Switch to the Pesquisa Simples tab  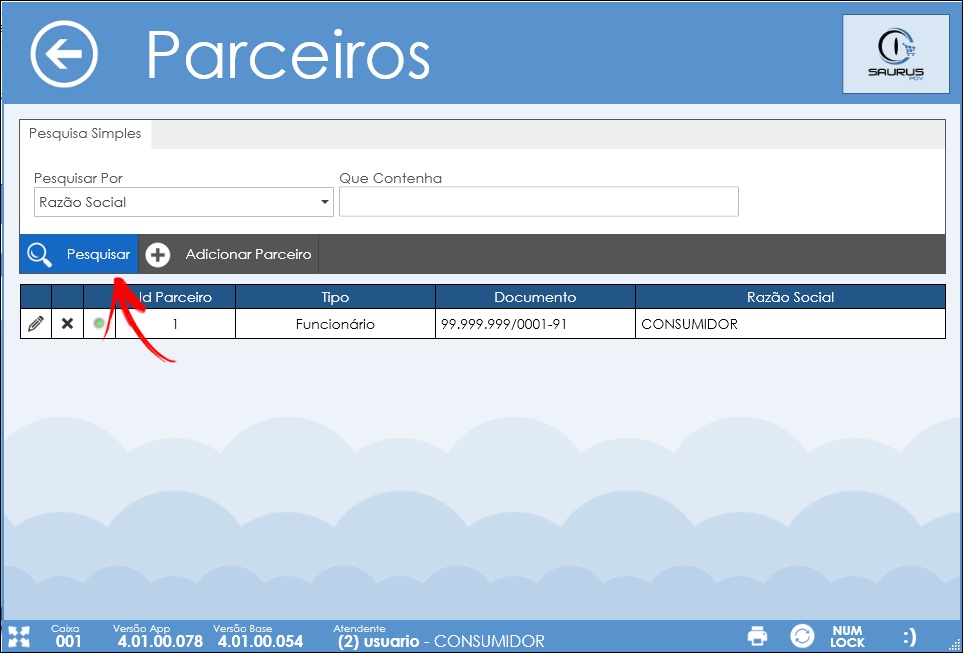[85, 134]
